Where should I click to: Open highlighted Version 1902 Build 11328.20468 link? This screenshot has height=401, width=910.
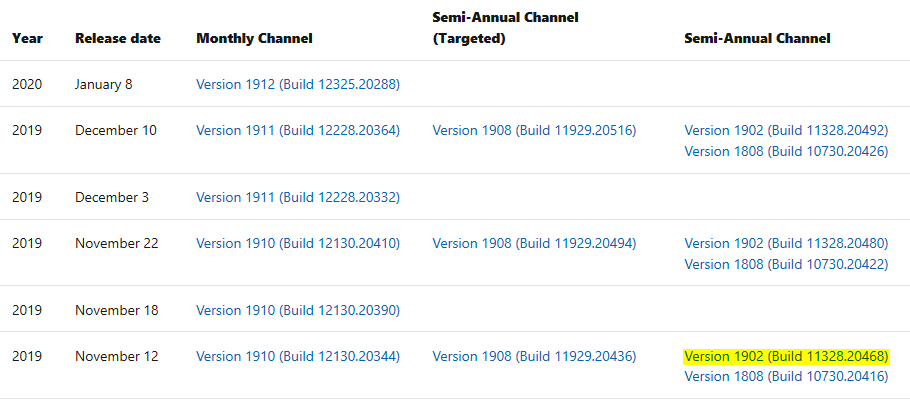[786, 356]
